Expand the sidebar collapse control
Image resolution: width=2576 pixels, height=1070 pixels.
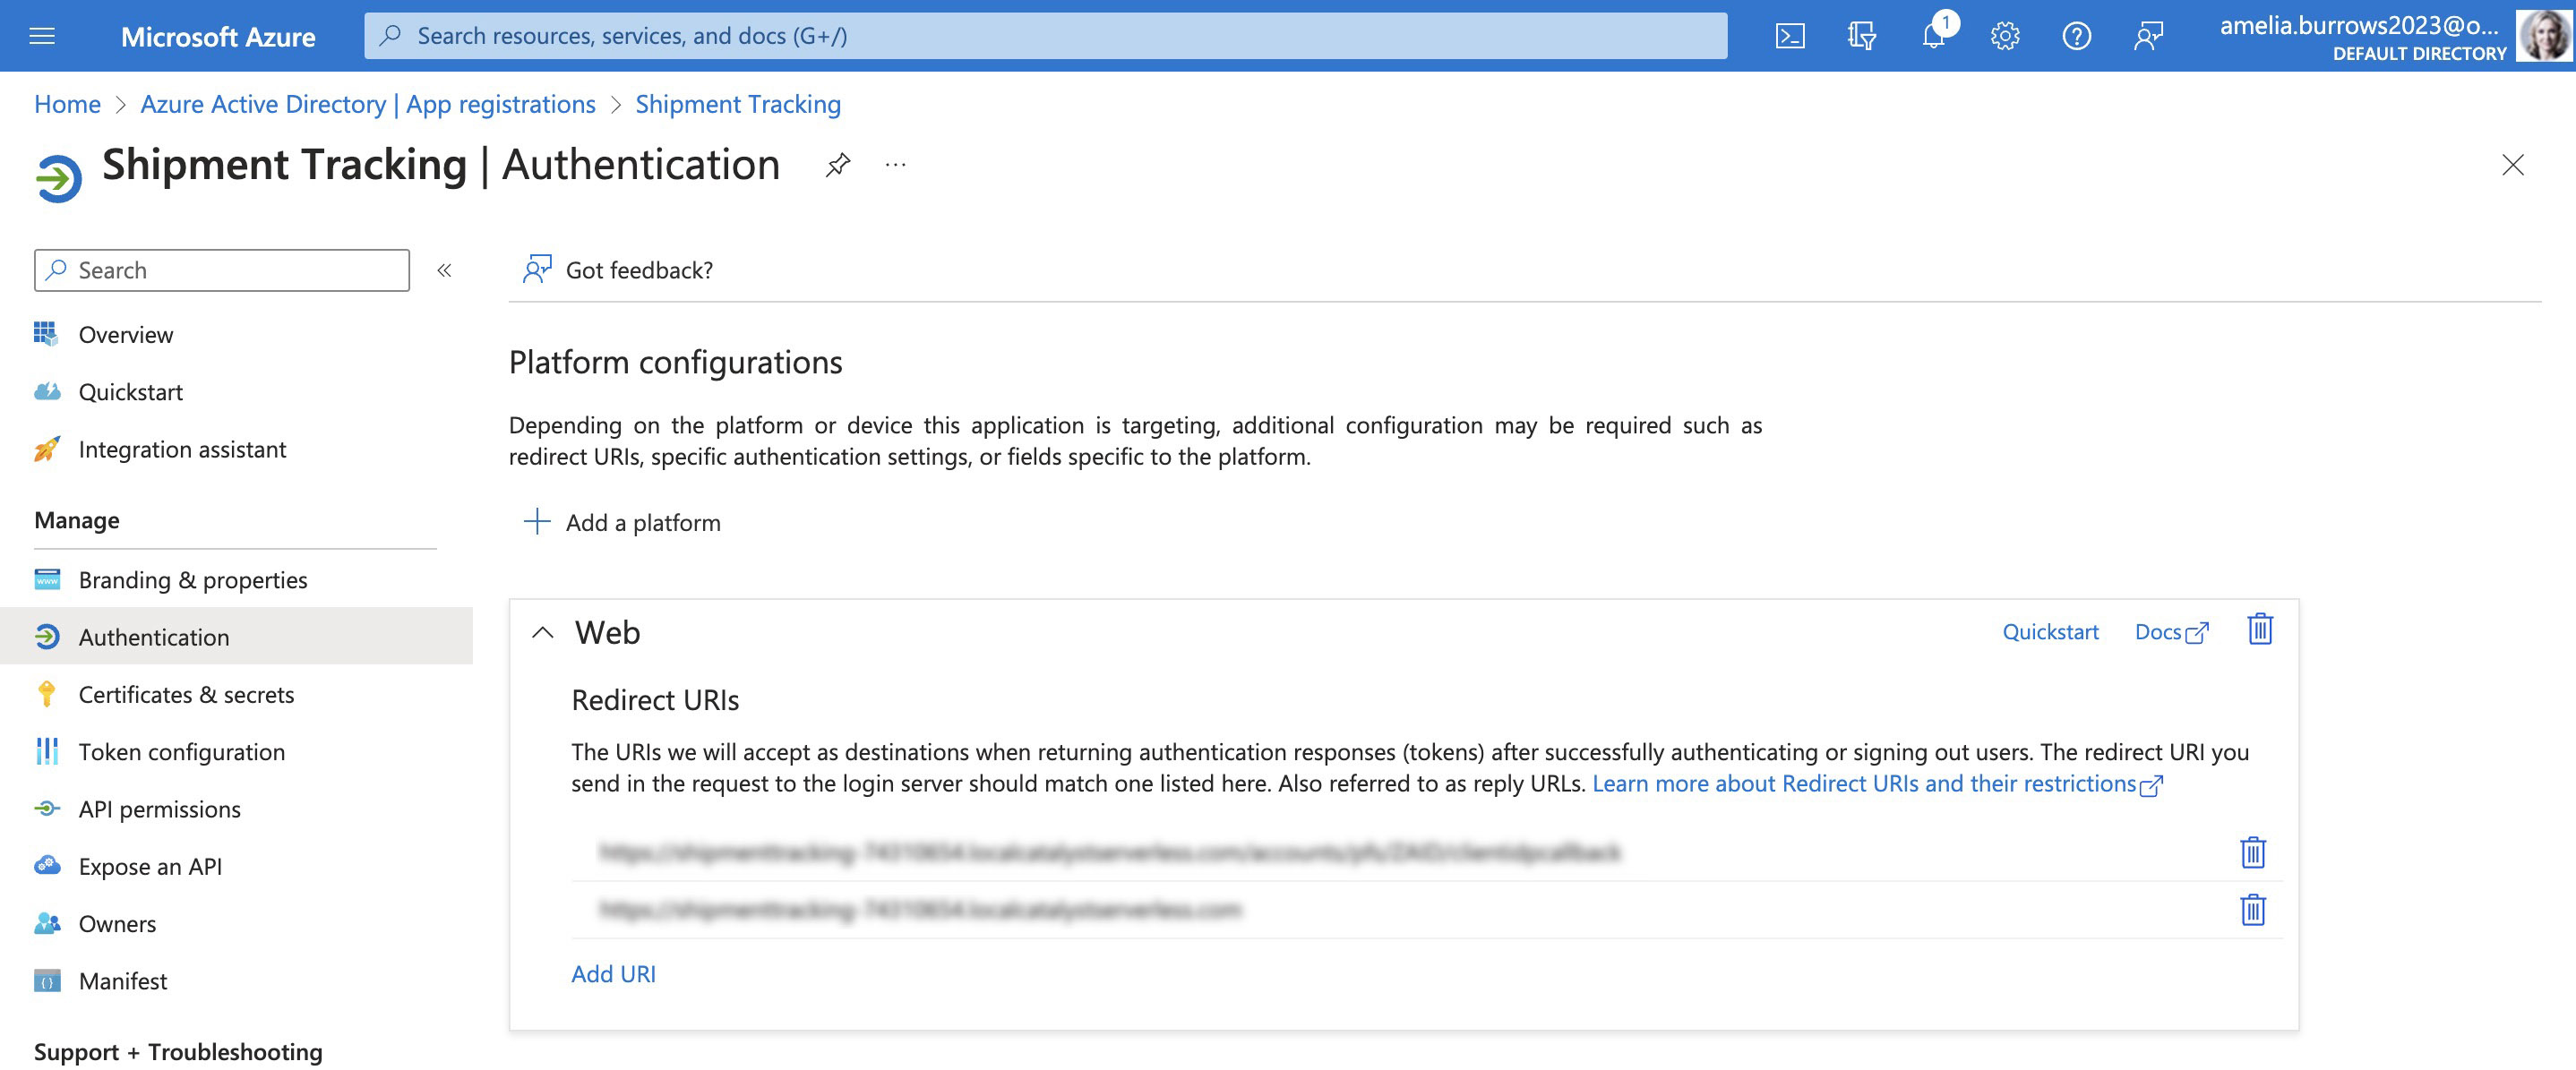click(445, 270)
